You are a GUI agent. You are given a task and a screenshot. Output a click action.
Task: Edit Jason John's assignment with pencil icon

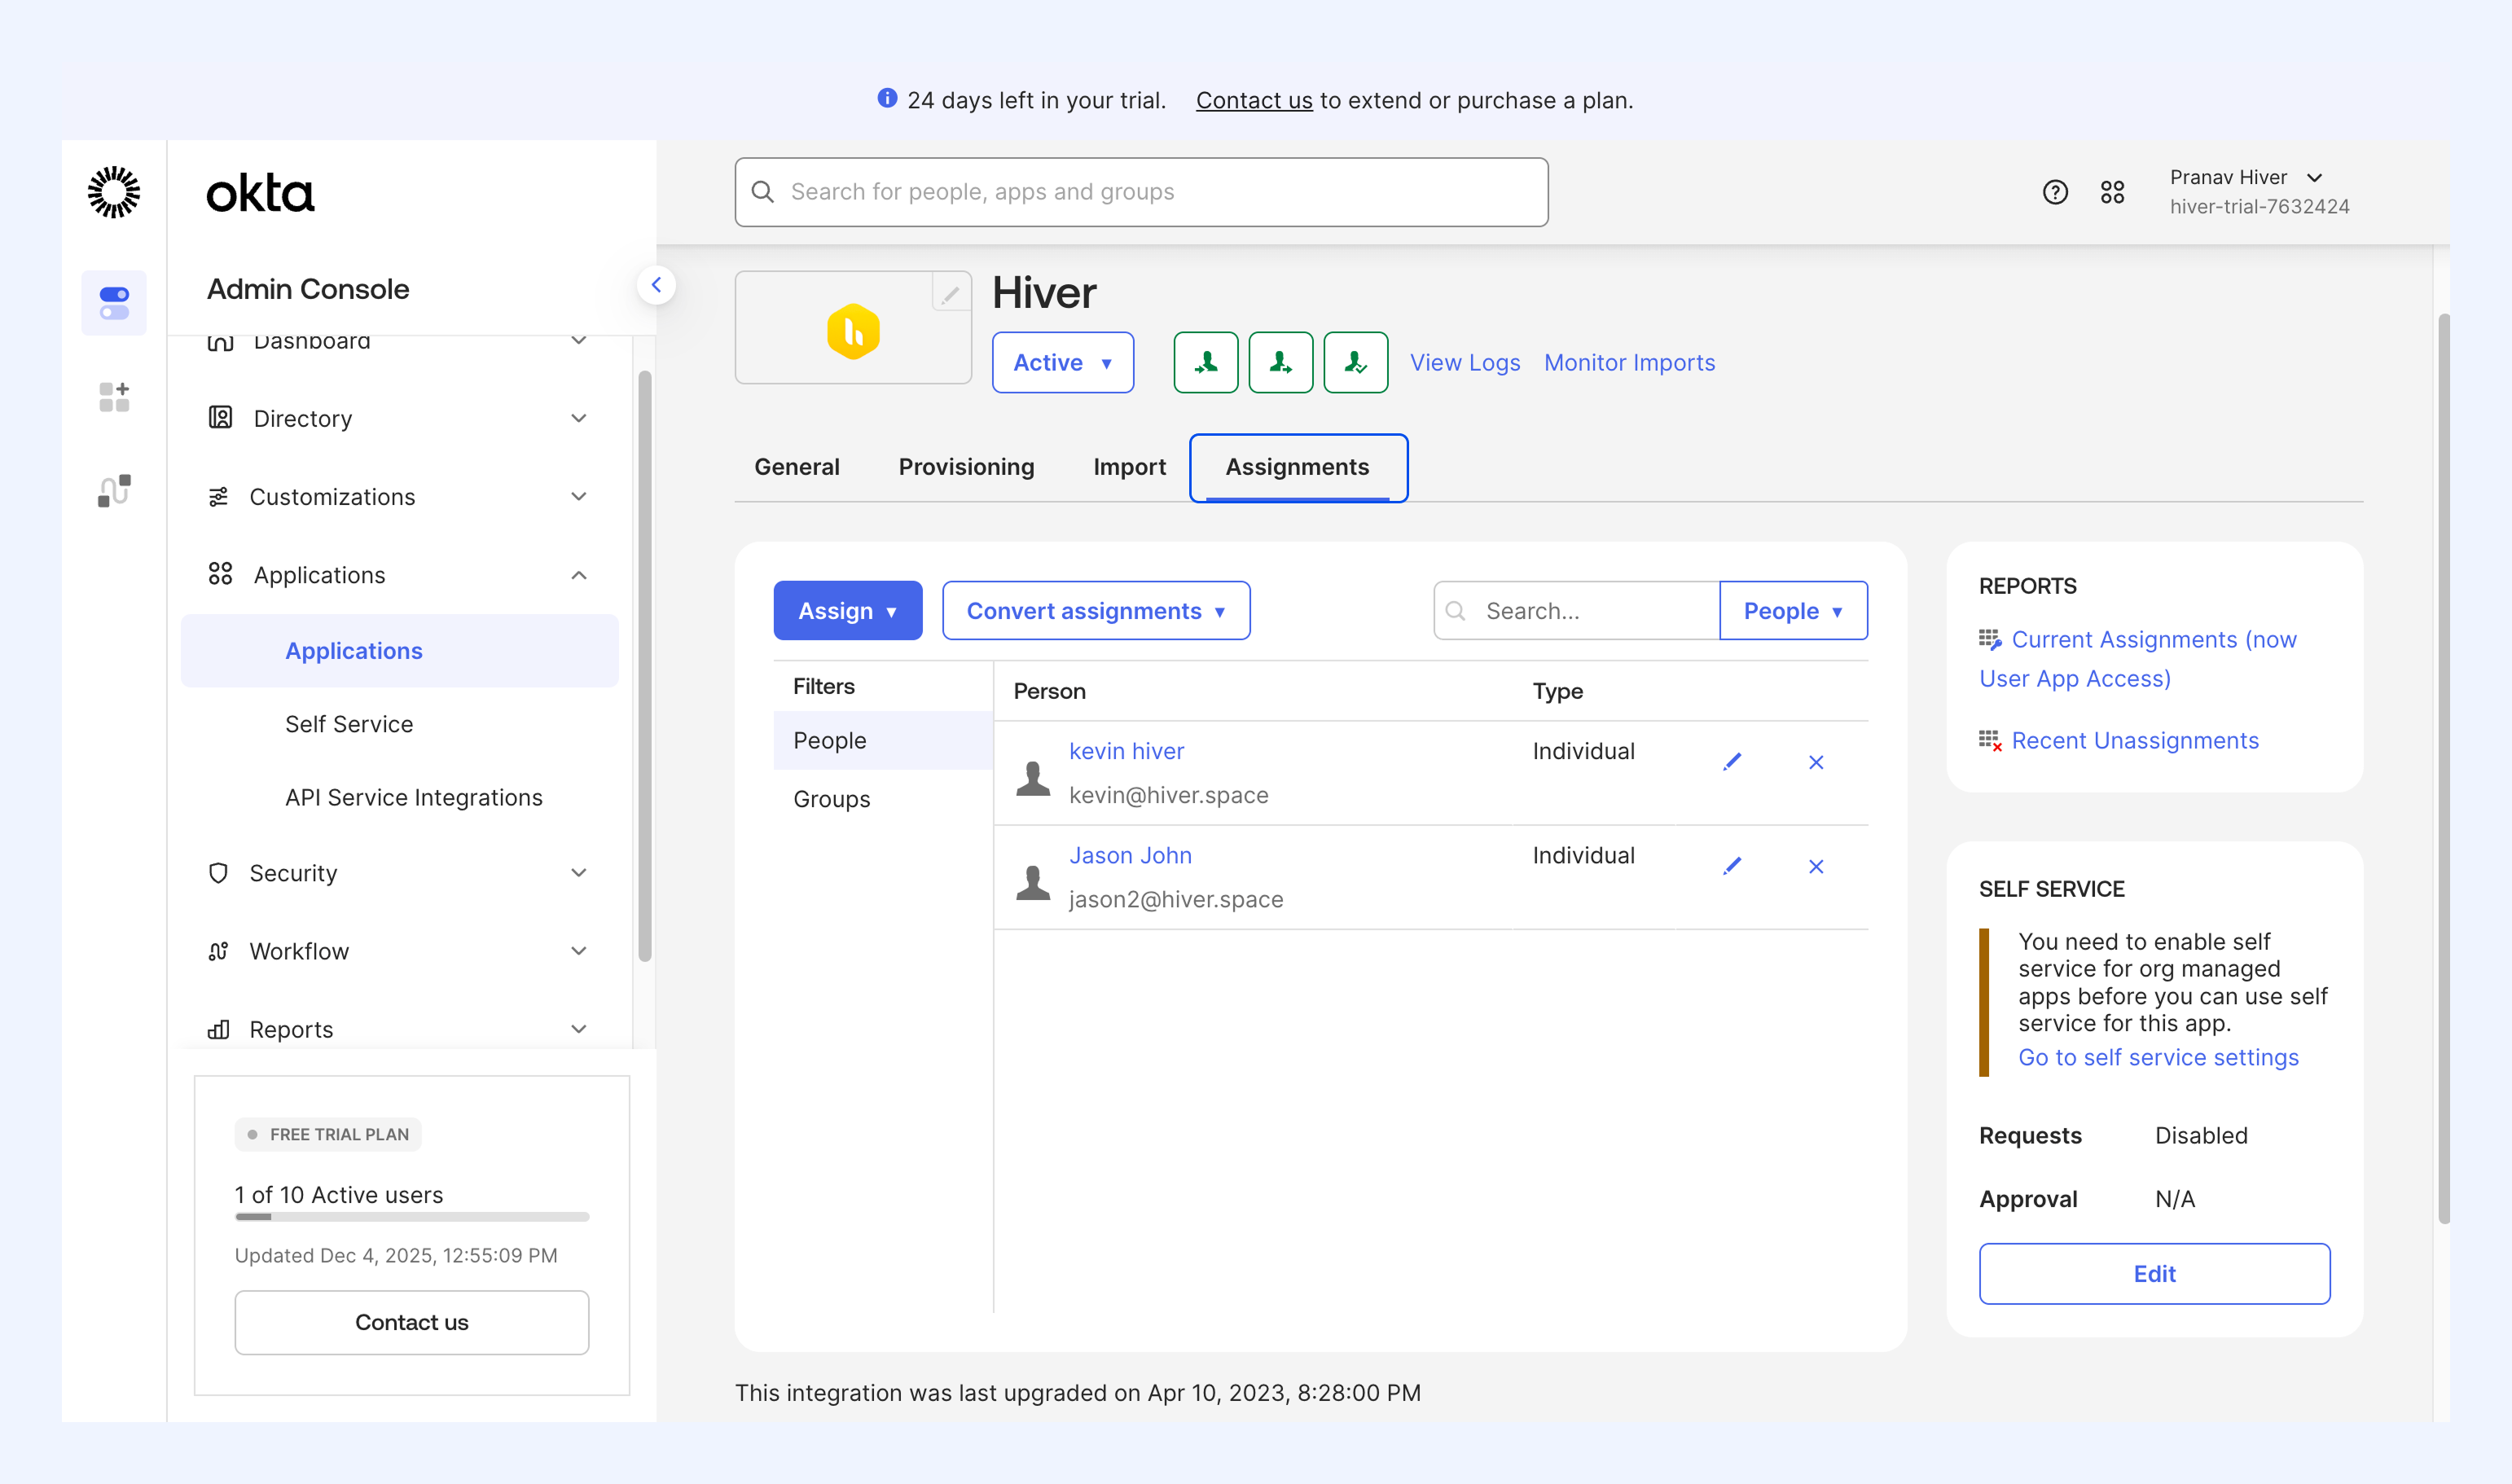click(1733, 866)
